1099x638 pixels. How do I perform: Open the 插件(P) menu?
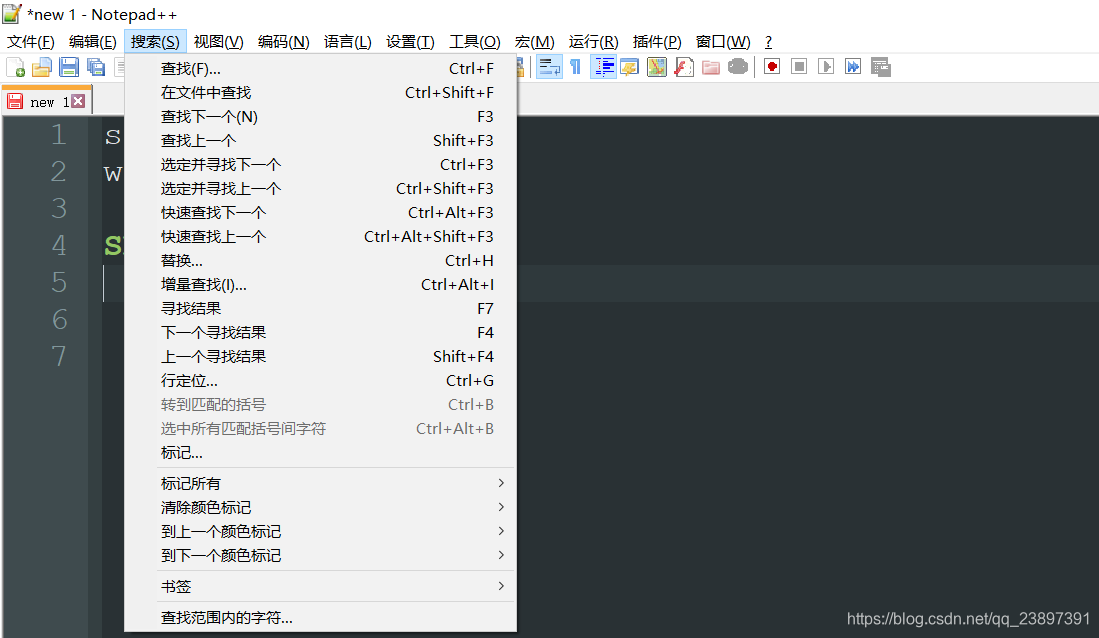point(657,42)
